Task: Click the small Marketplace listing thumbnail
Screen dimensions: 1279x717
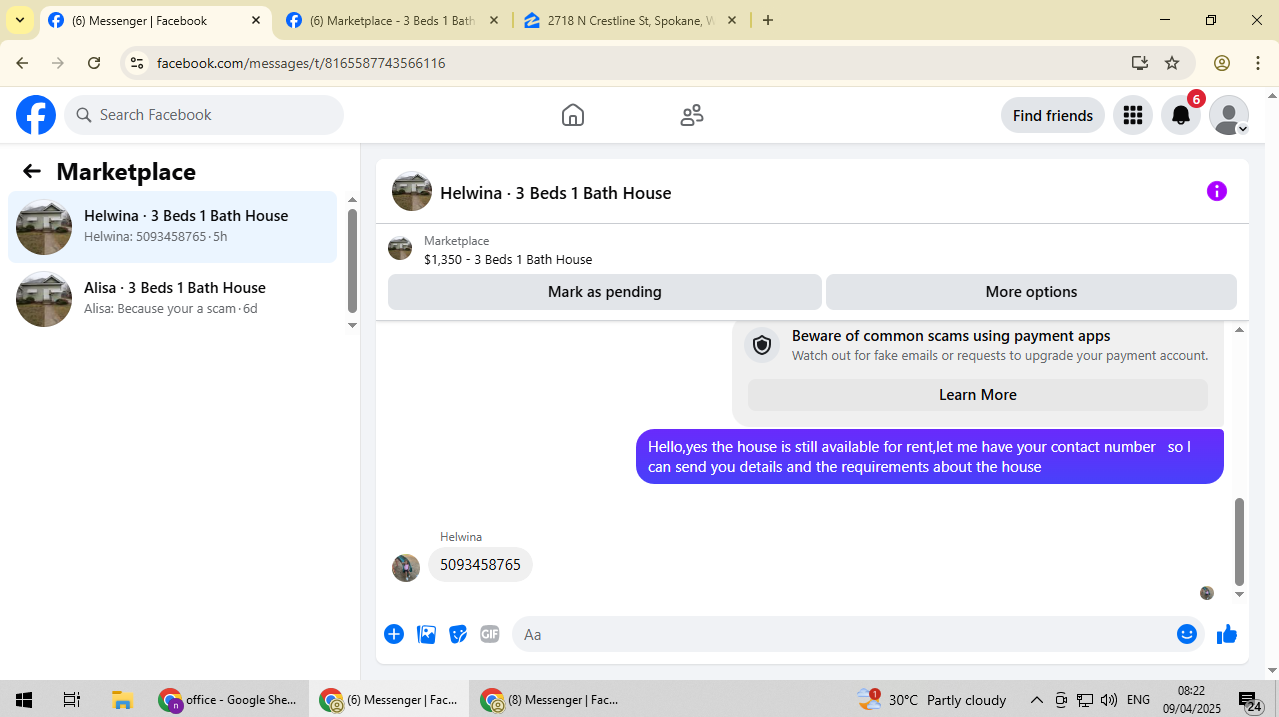Action: click(400, 248)
